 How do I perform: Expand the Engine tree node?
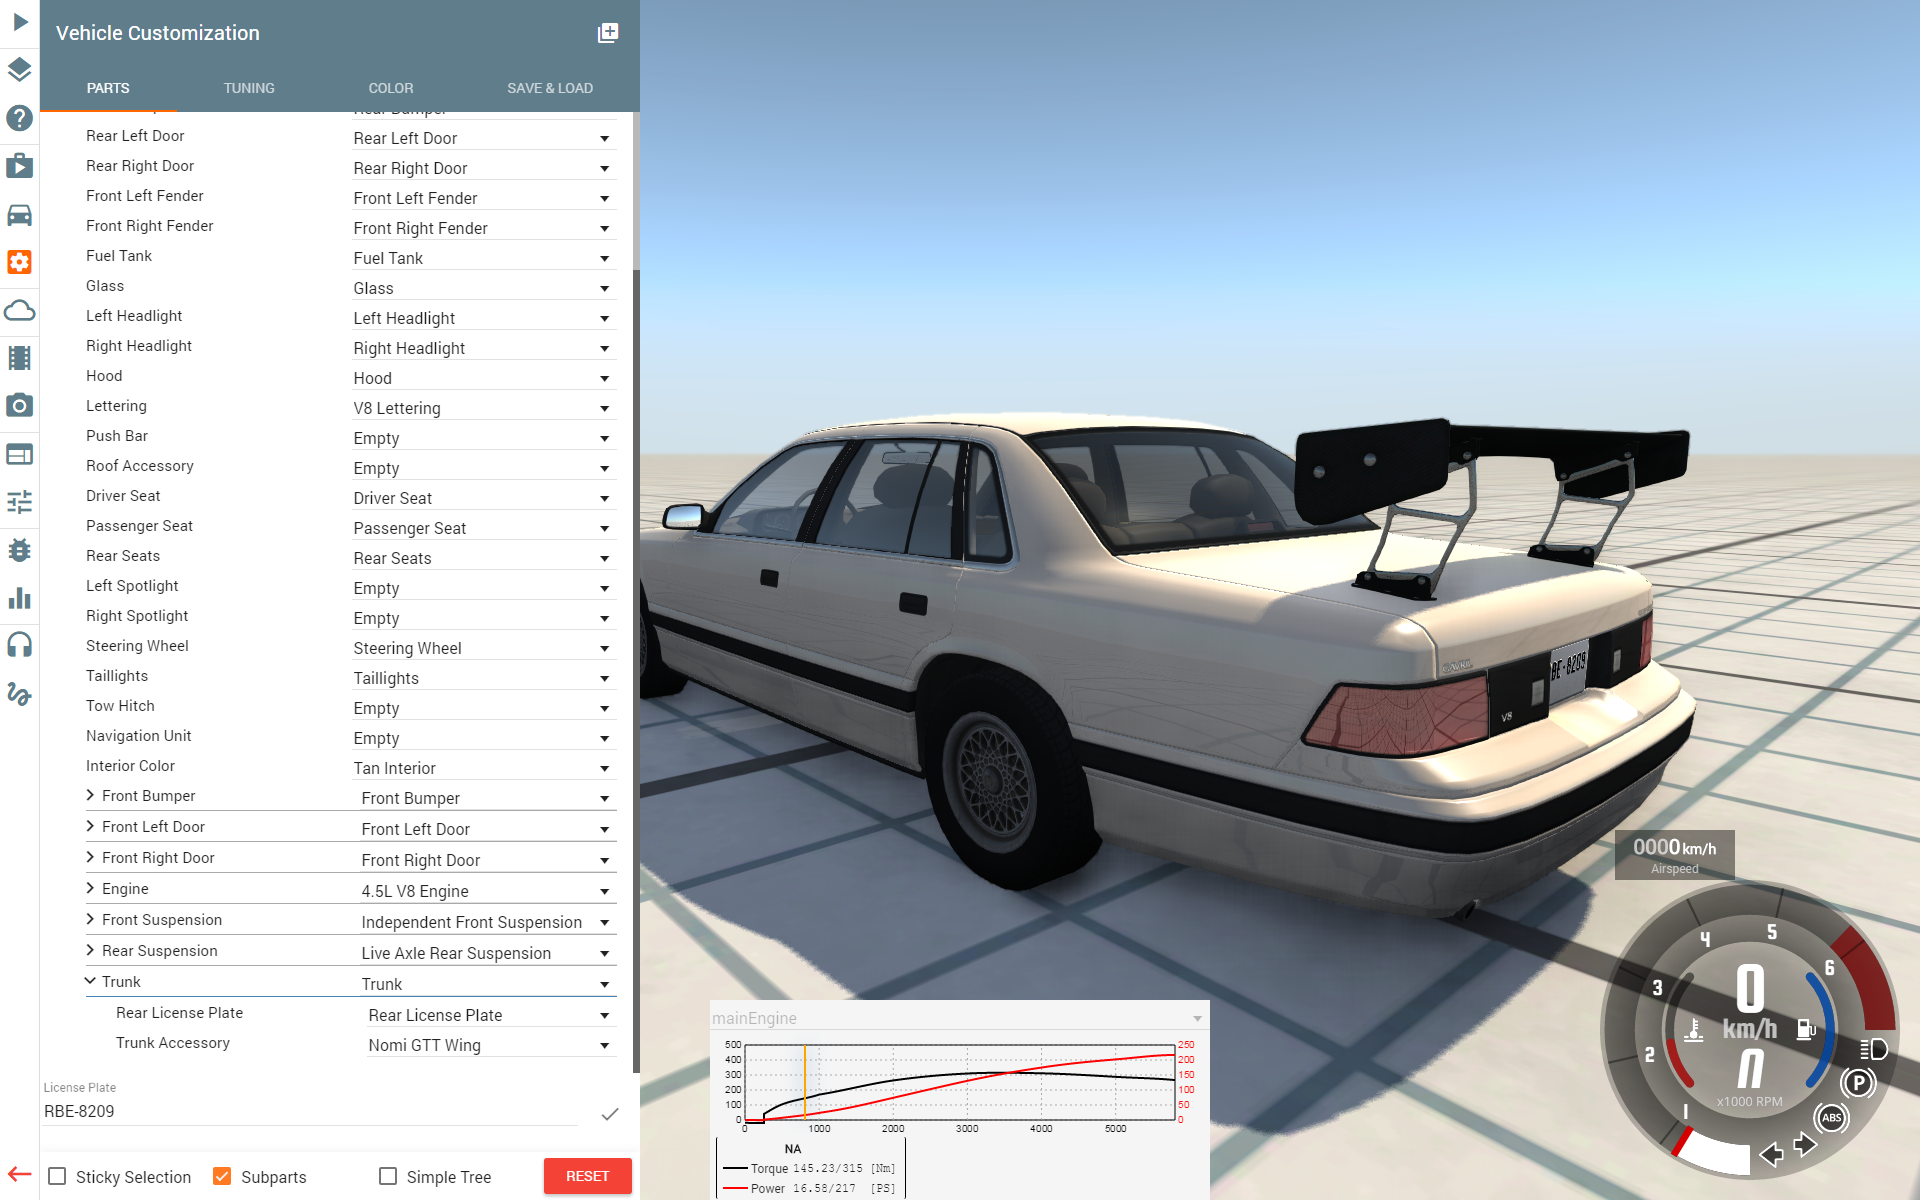click(x=91, y=888)
